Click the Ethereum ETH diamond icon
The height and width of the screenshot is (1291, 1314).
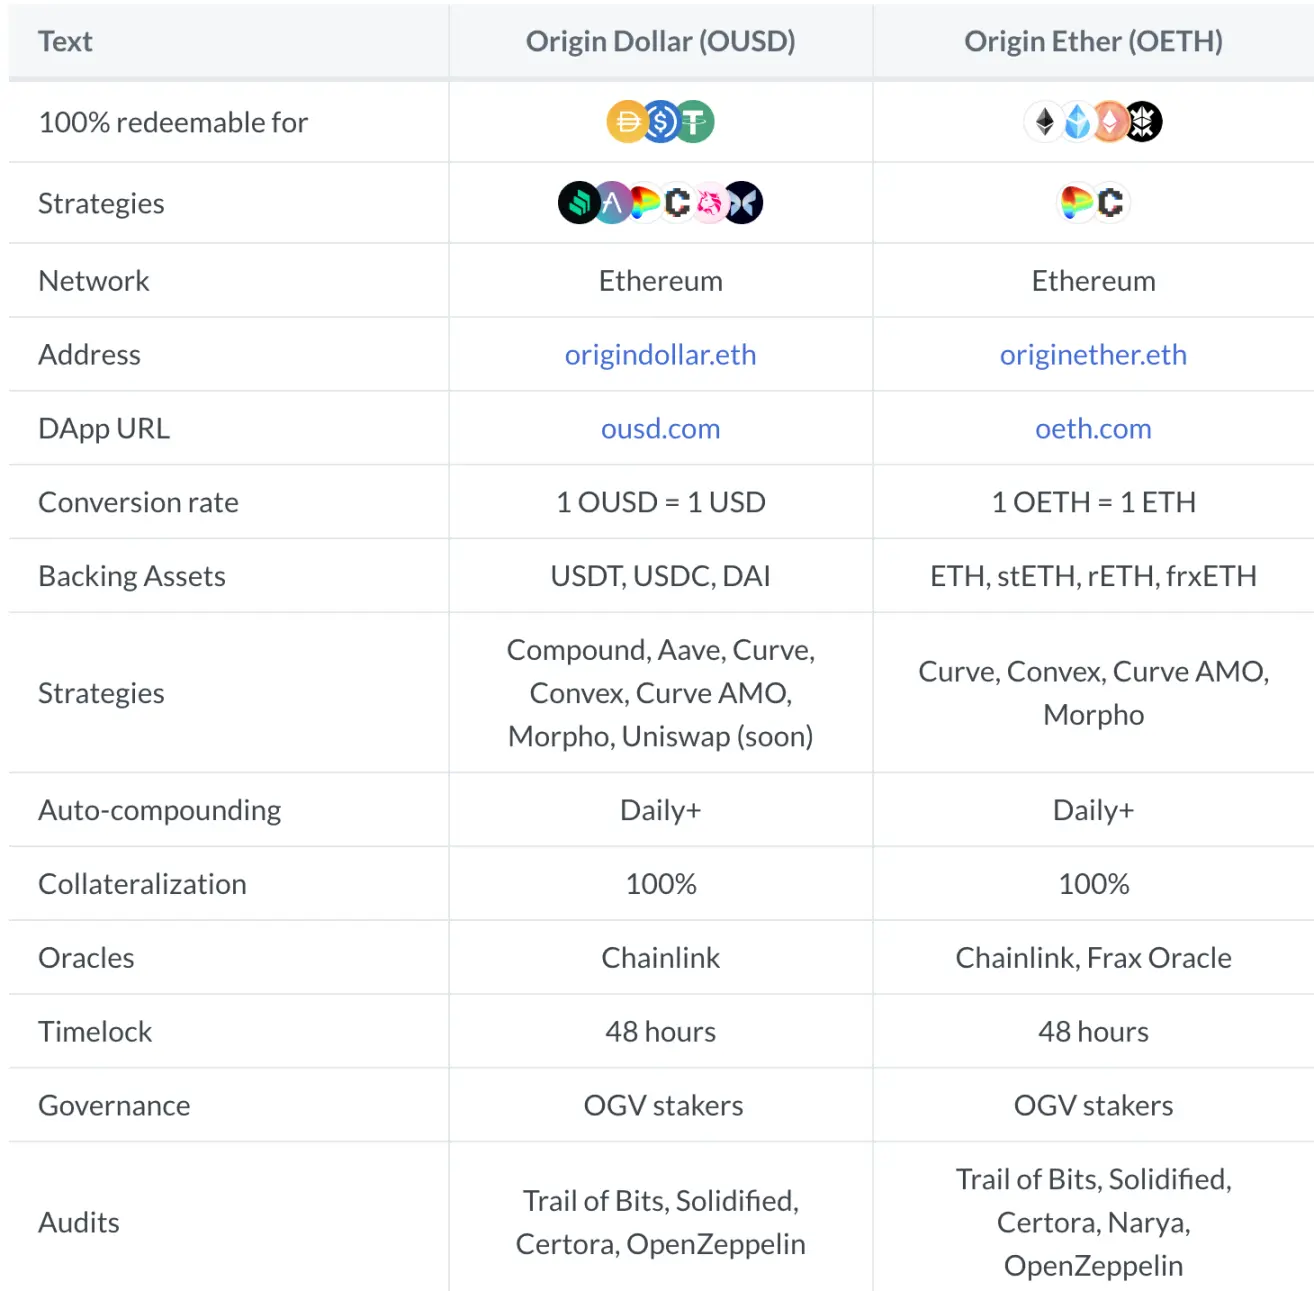click(x=1044, y=122)
